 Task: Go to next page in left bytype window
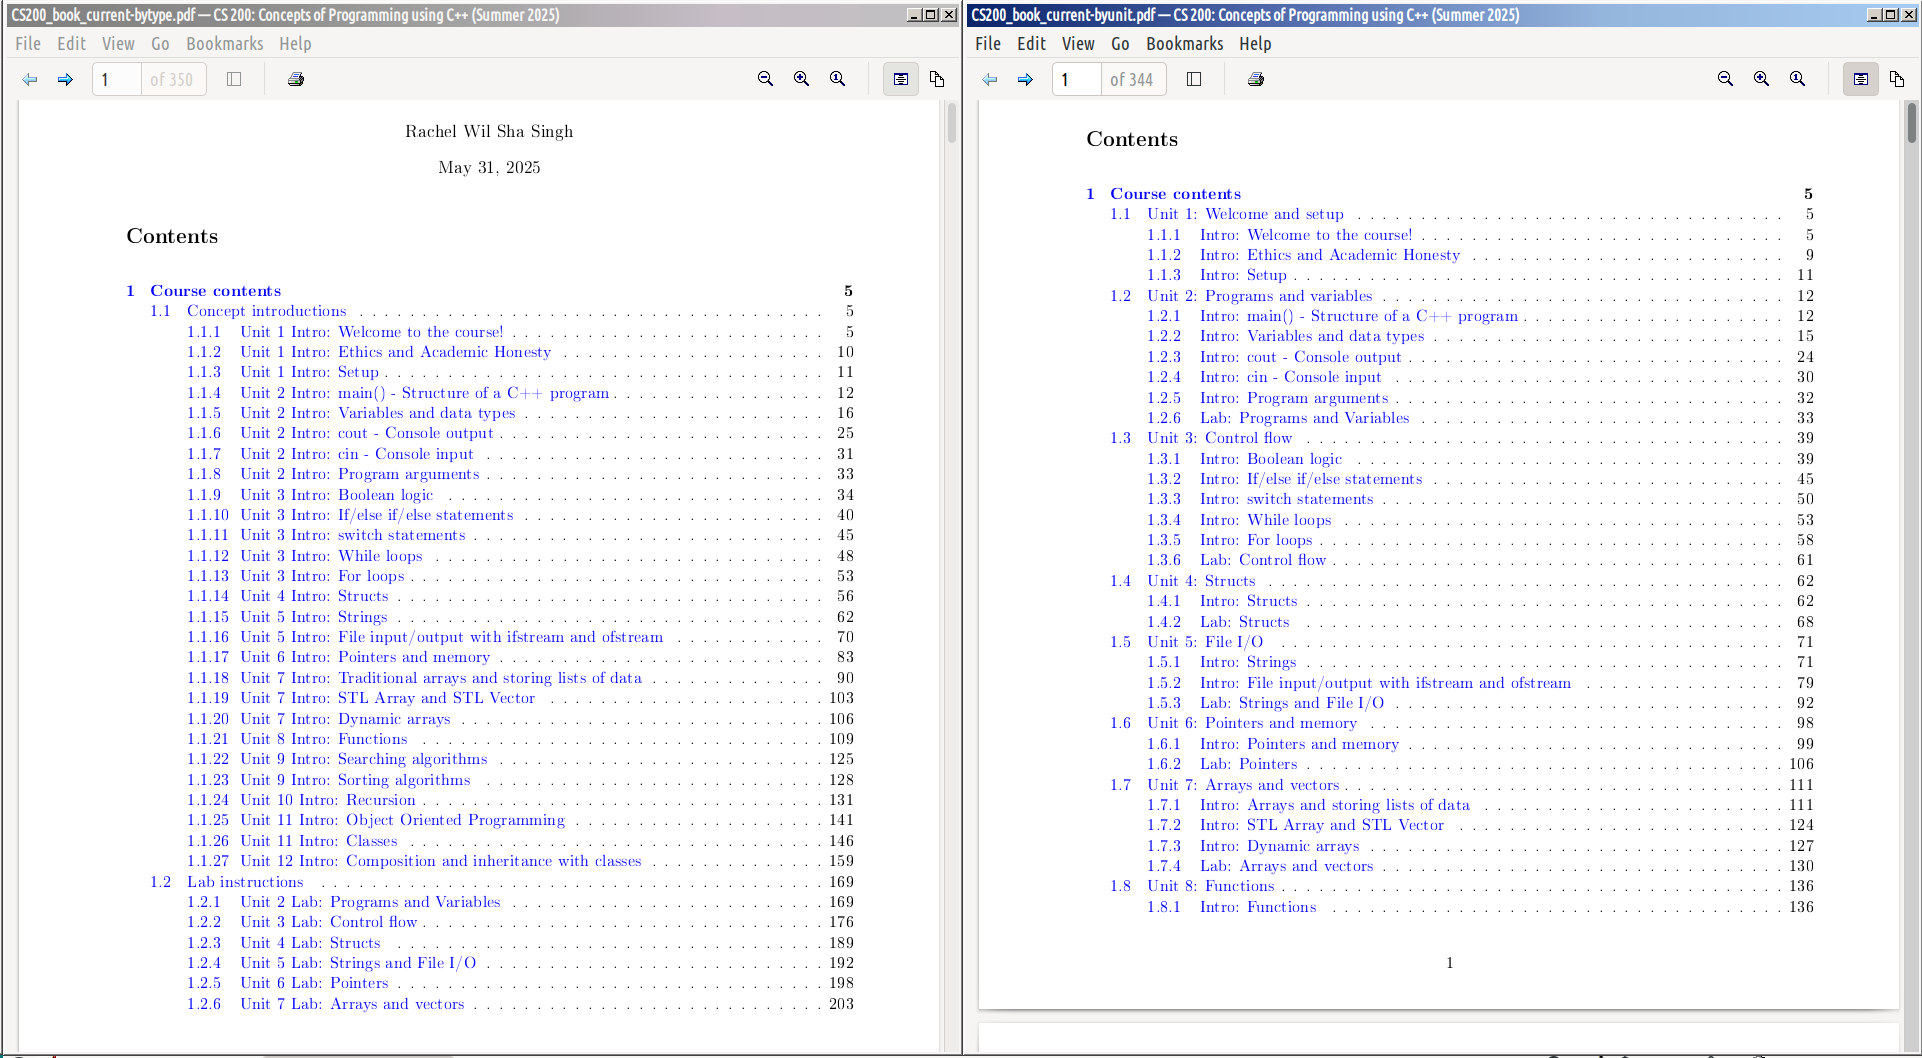point(65,79)
